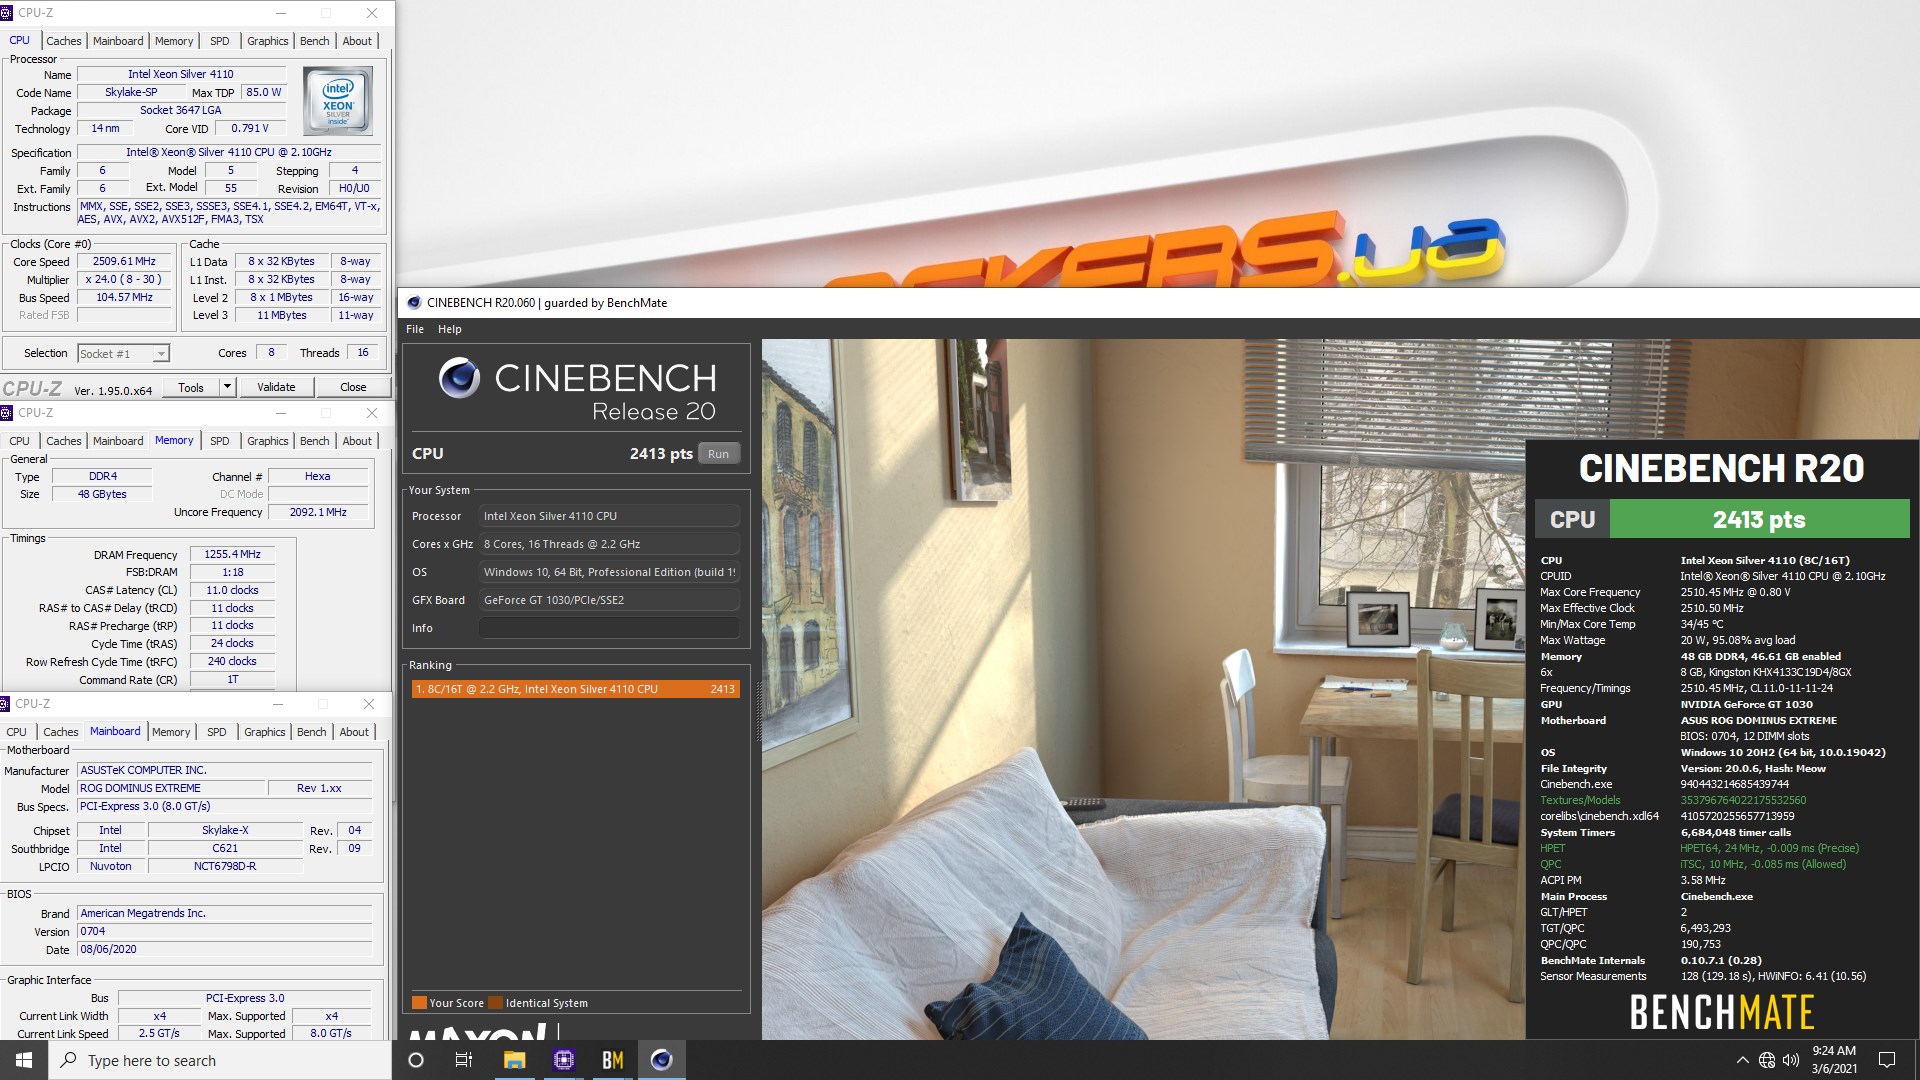Select Caches tab in bottom CPU-Z Mainboard window

61,732
